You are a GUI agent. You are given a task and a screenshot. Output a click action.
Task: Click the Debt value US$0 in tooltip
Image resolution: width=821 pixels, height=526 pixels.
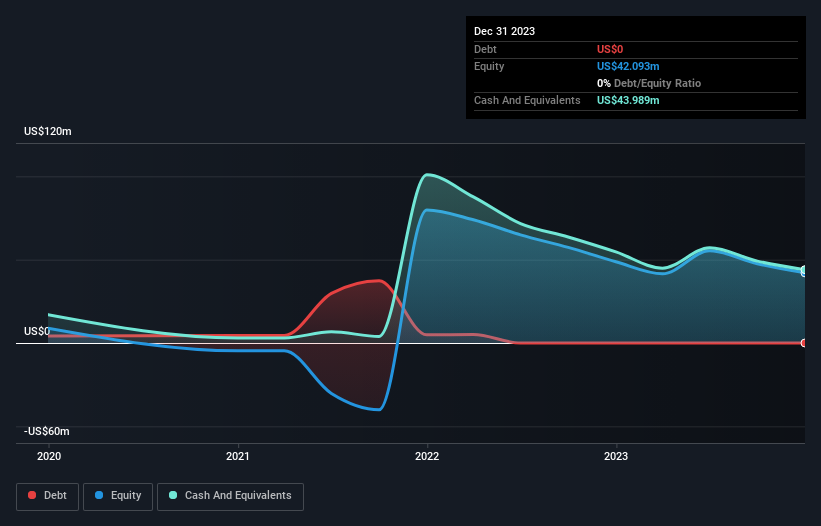pyautogui.click(x=610, y=49)
